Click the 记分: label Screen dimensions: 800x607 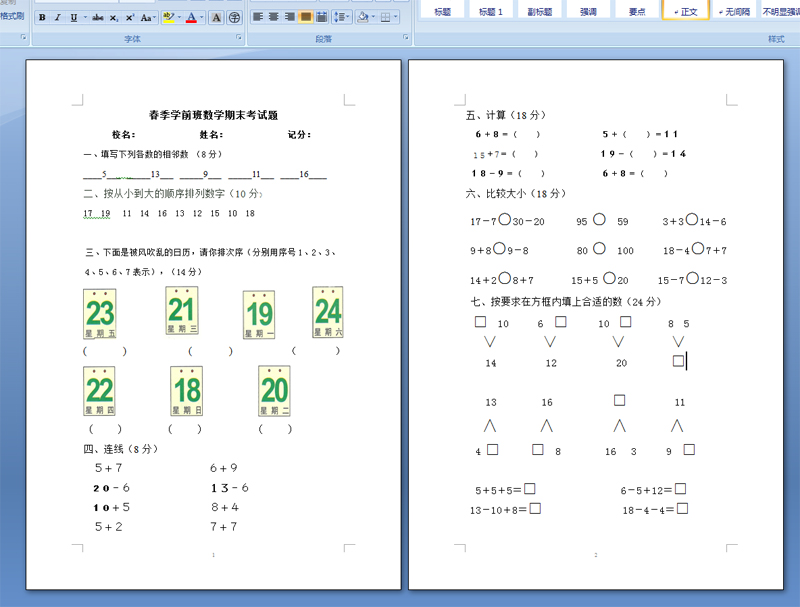[299, 135]
